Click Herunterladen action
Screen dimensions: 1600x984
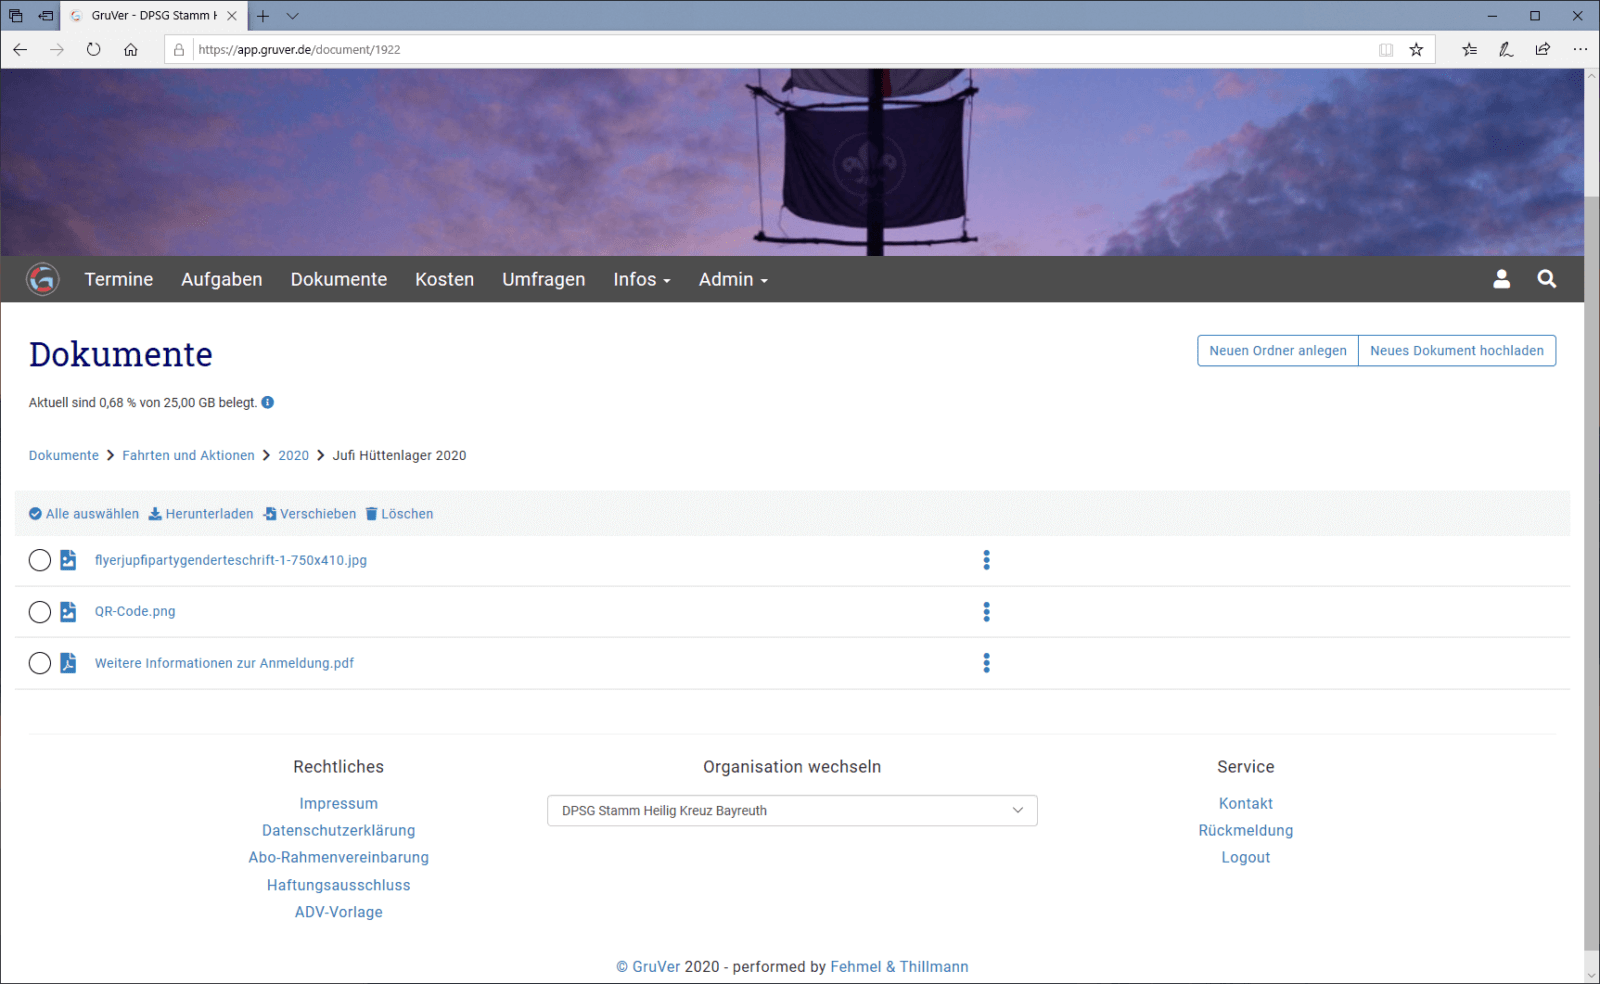click(x=201, y=514)
